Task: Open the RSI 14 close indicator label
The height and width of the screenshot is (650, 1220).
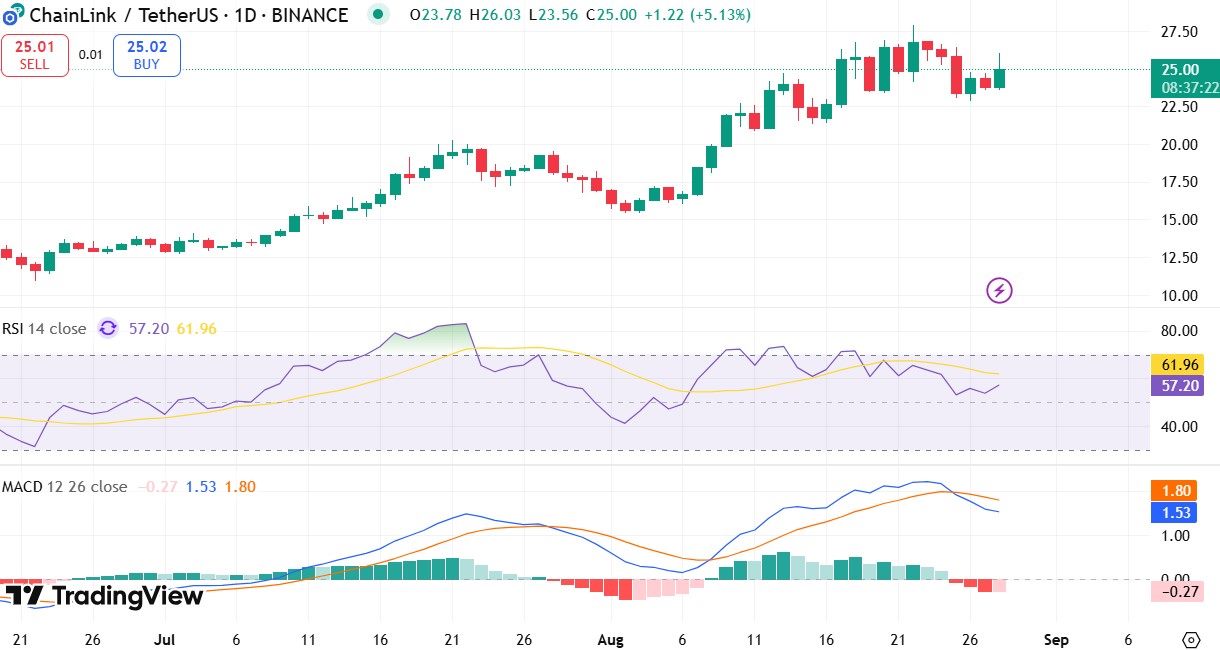Action: pyautogui.click(x=43, y=328)
